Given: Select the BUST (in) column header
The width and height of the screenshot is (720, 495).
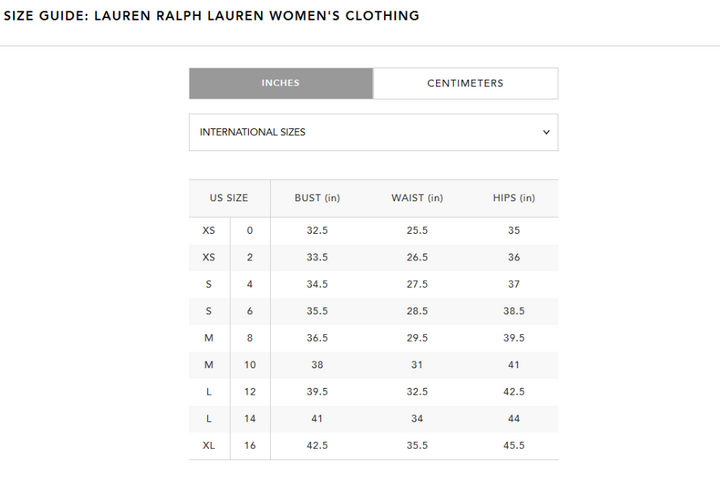Looking at the screenshot, I should (x=317, y=198).
